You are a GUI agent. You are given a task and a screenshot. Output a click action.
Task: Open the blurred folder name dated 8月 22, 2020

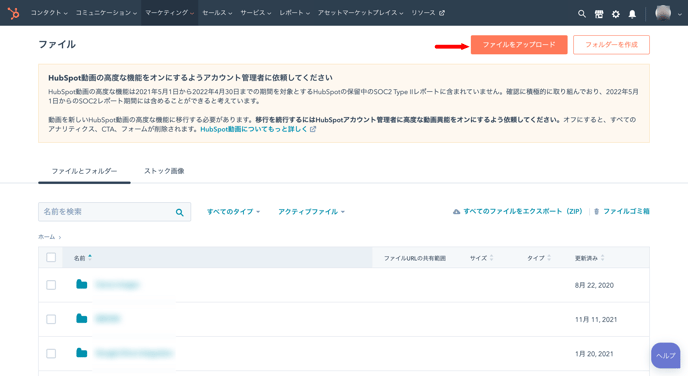click(x=117, y=285)
